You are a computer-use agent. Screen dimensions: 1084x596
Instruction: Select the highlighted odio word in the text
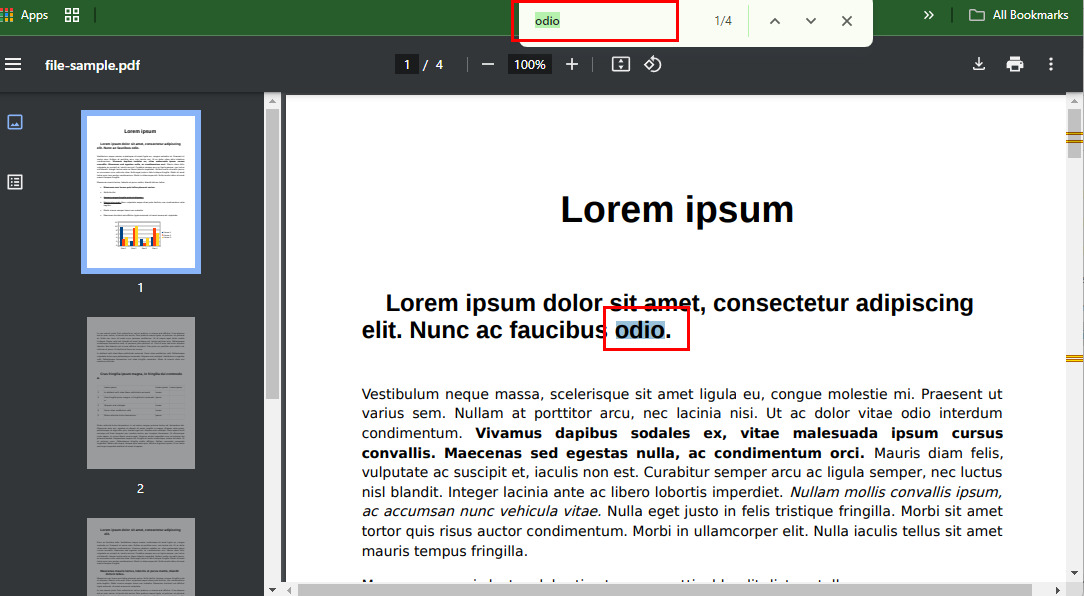[x=638, y=329]
